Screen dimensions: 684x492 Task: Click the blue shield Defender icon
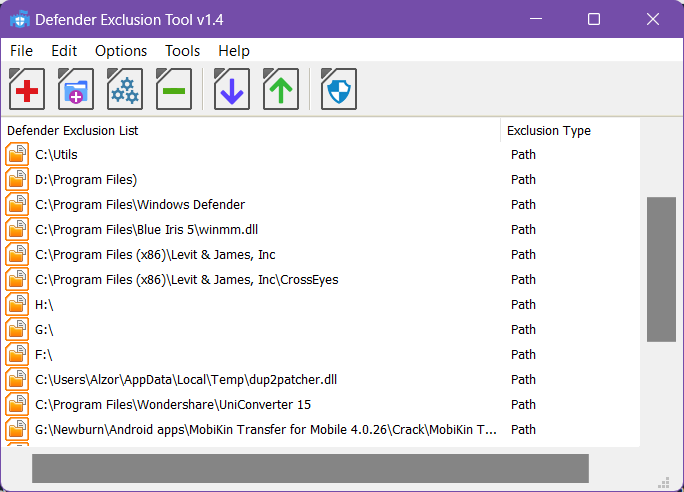coord(339,89)
